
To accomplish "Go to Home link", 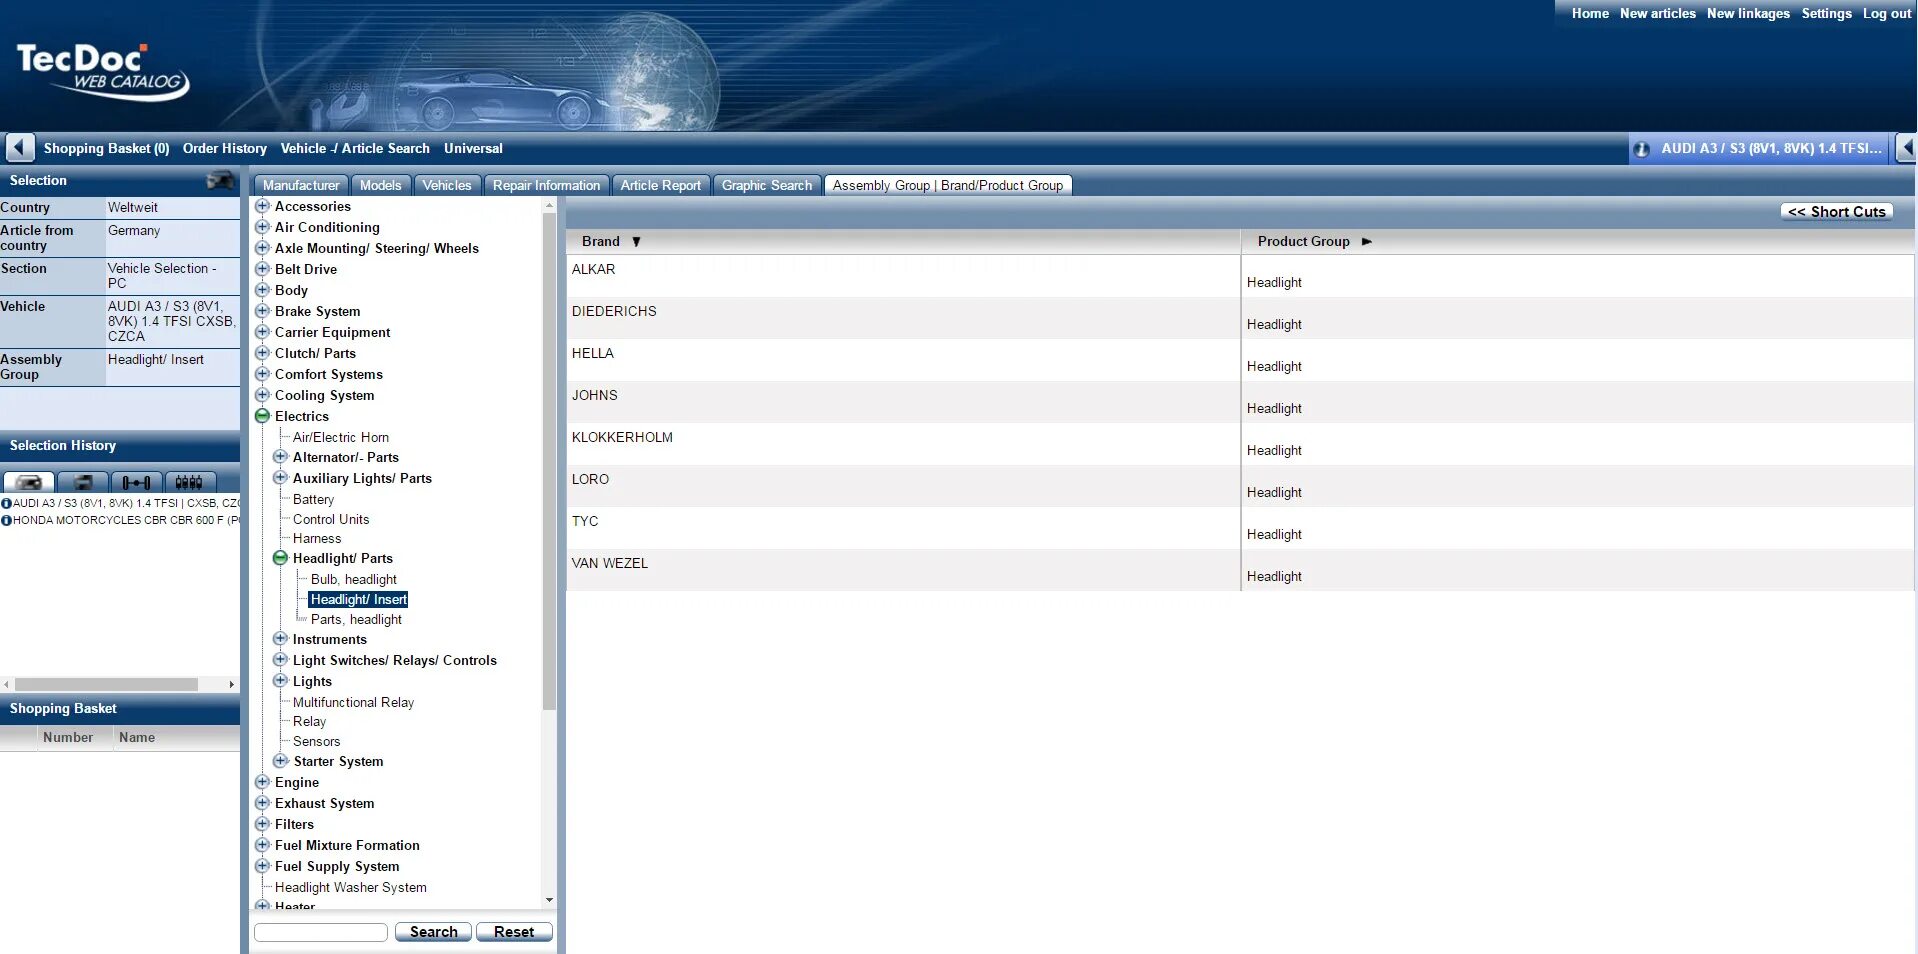I will tap(1590, 14).
